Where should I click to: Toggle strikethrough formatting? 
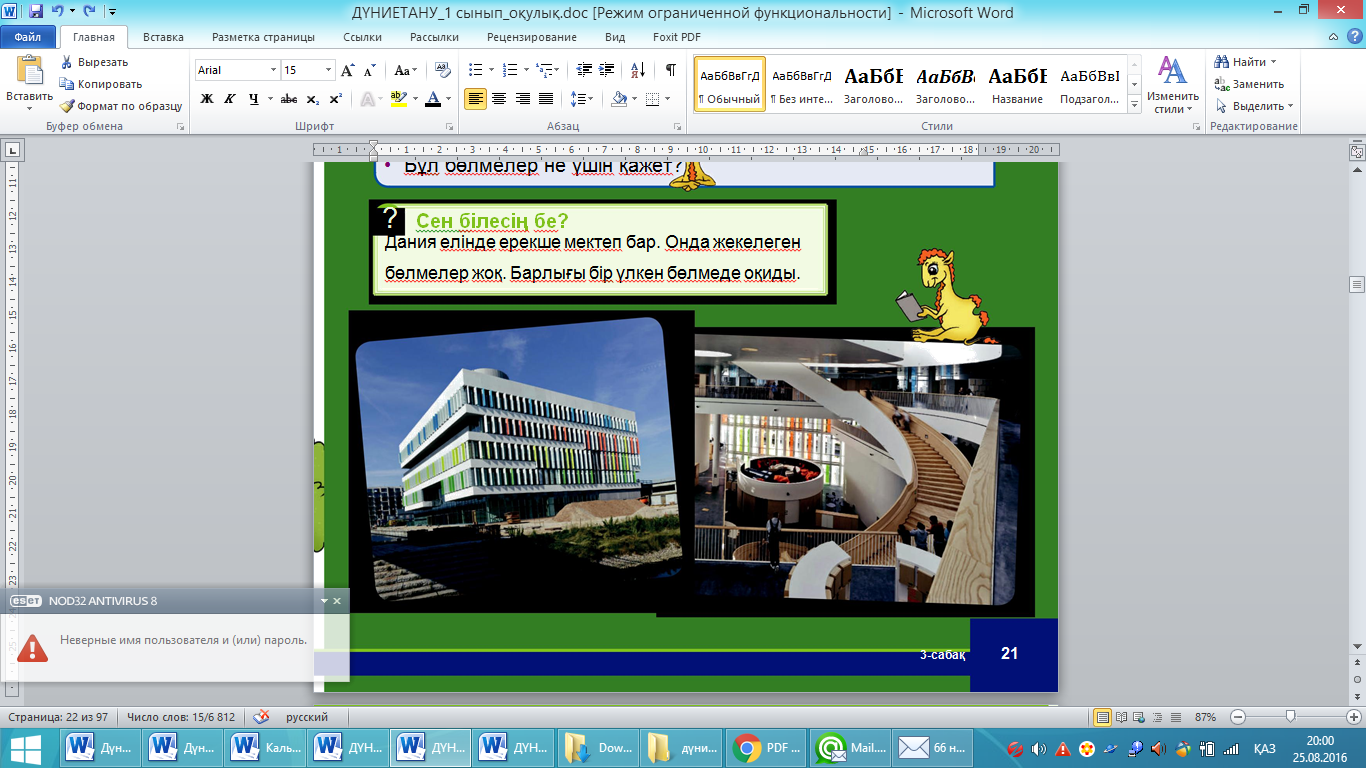point(289,99)
